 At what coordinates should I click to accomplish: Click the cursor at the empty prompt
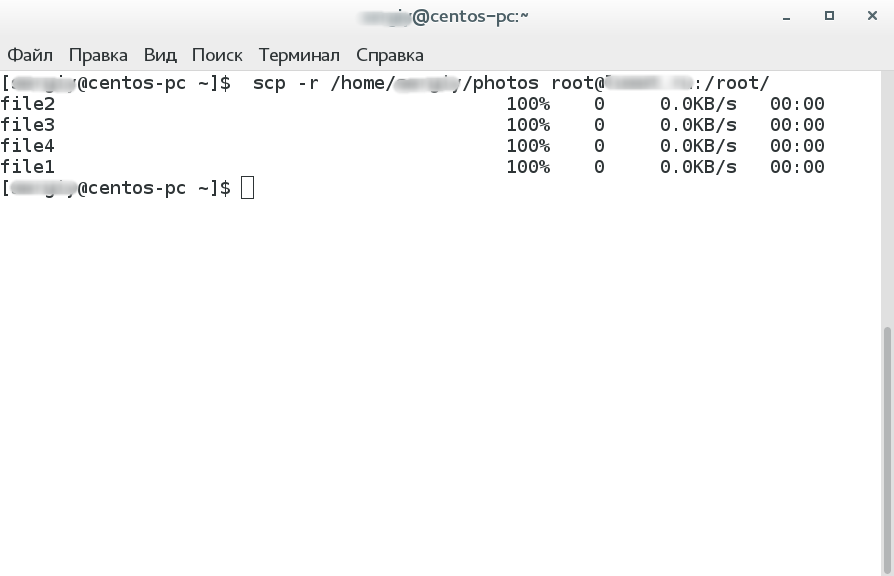point(248,188)
